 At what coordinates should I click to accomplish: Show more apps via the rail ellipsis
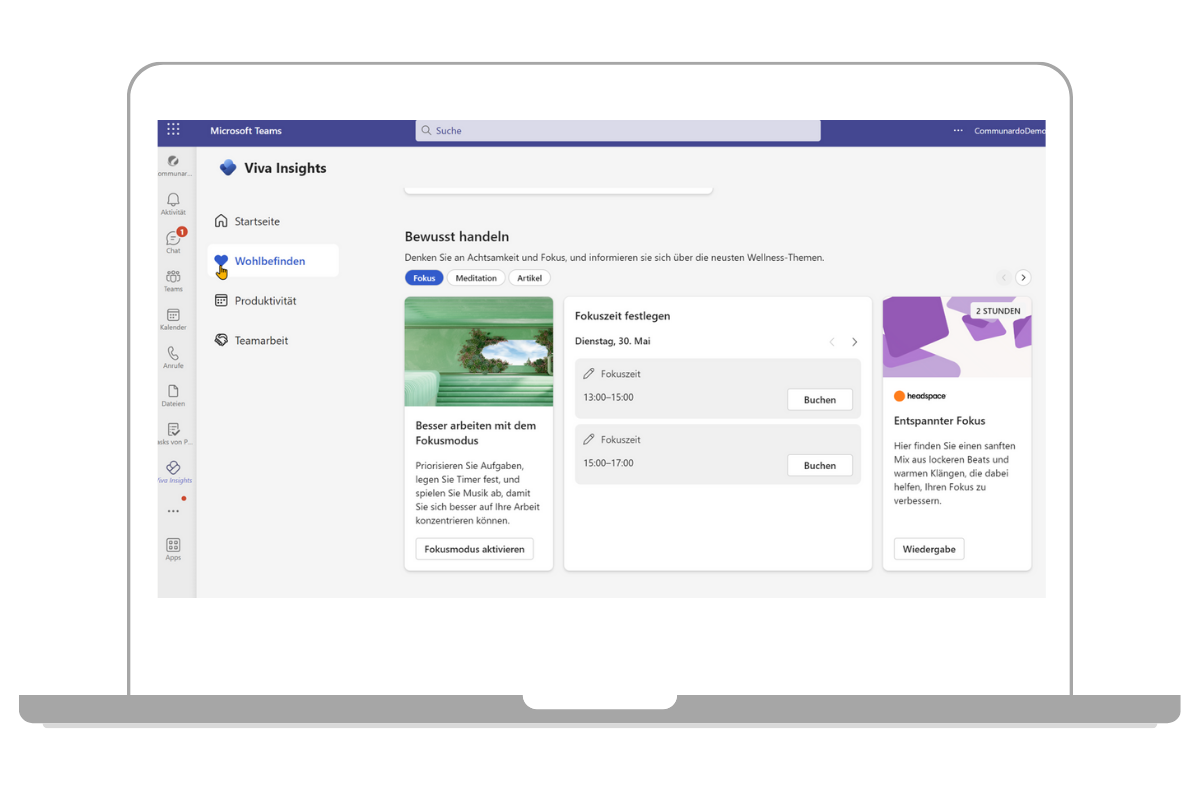pyautogui.click(x=173, y=511)
